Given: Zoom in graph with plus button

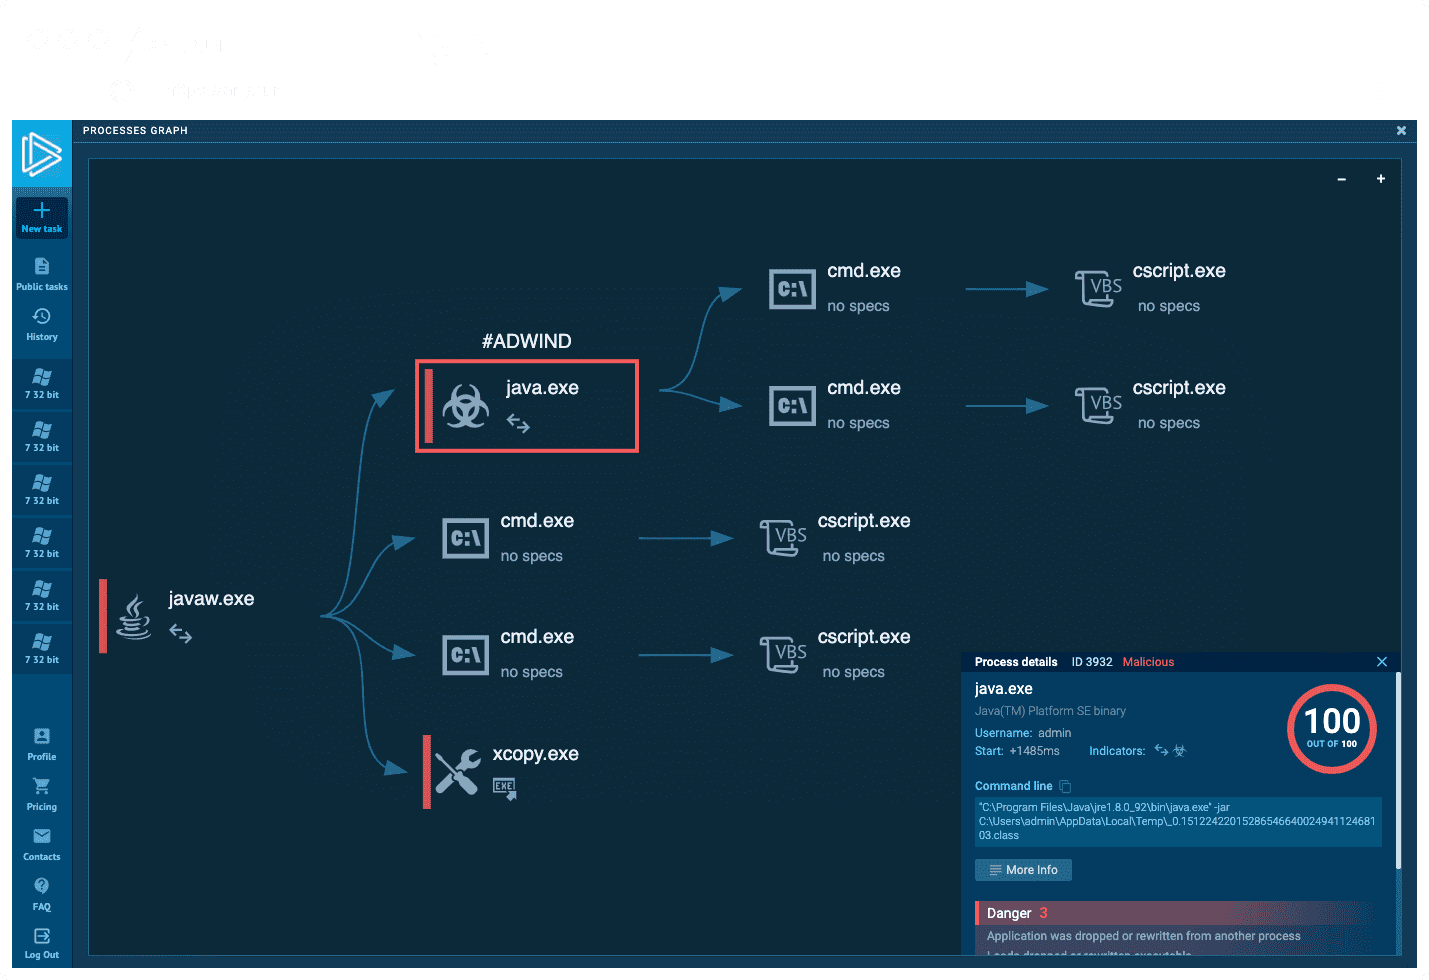Looking at the screenshot, I should pyautogui.click(x=1381, y=179).
